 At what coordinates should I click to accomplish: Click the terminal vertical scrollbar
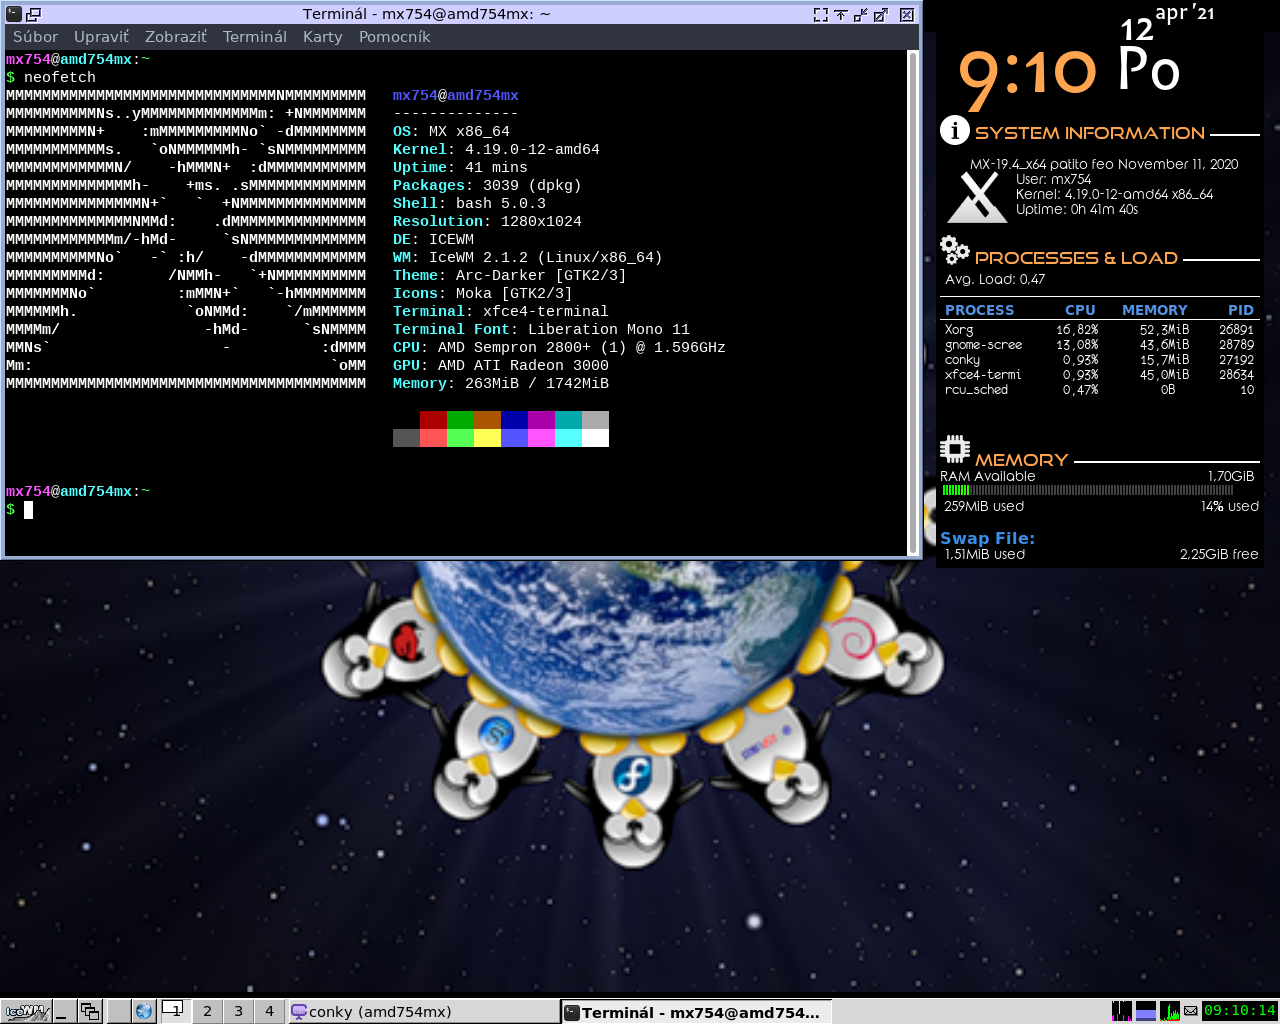[913, 302]
